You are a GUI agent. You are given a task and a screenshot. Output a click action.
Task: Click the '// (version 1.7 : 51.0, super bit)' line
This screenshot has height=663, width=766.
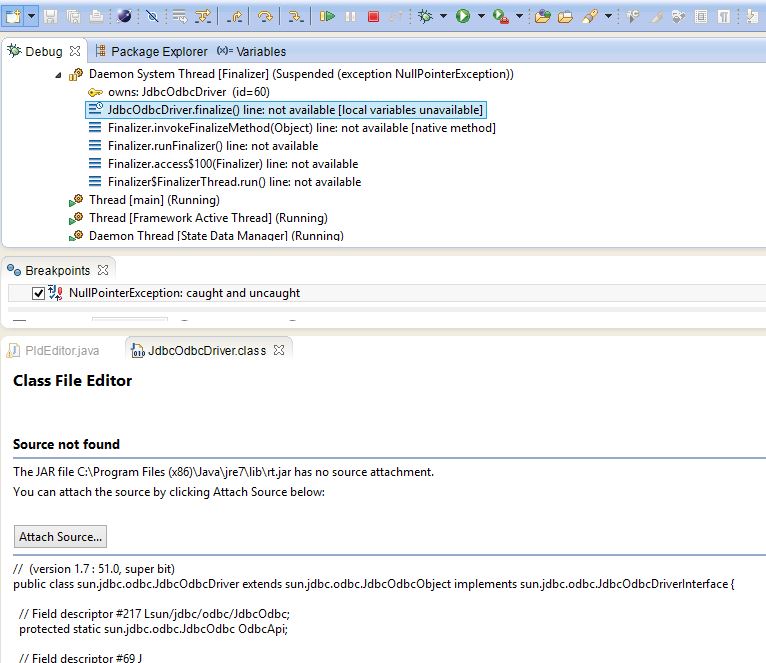point(94,569)
